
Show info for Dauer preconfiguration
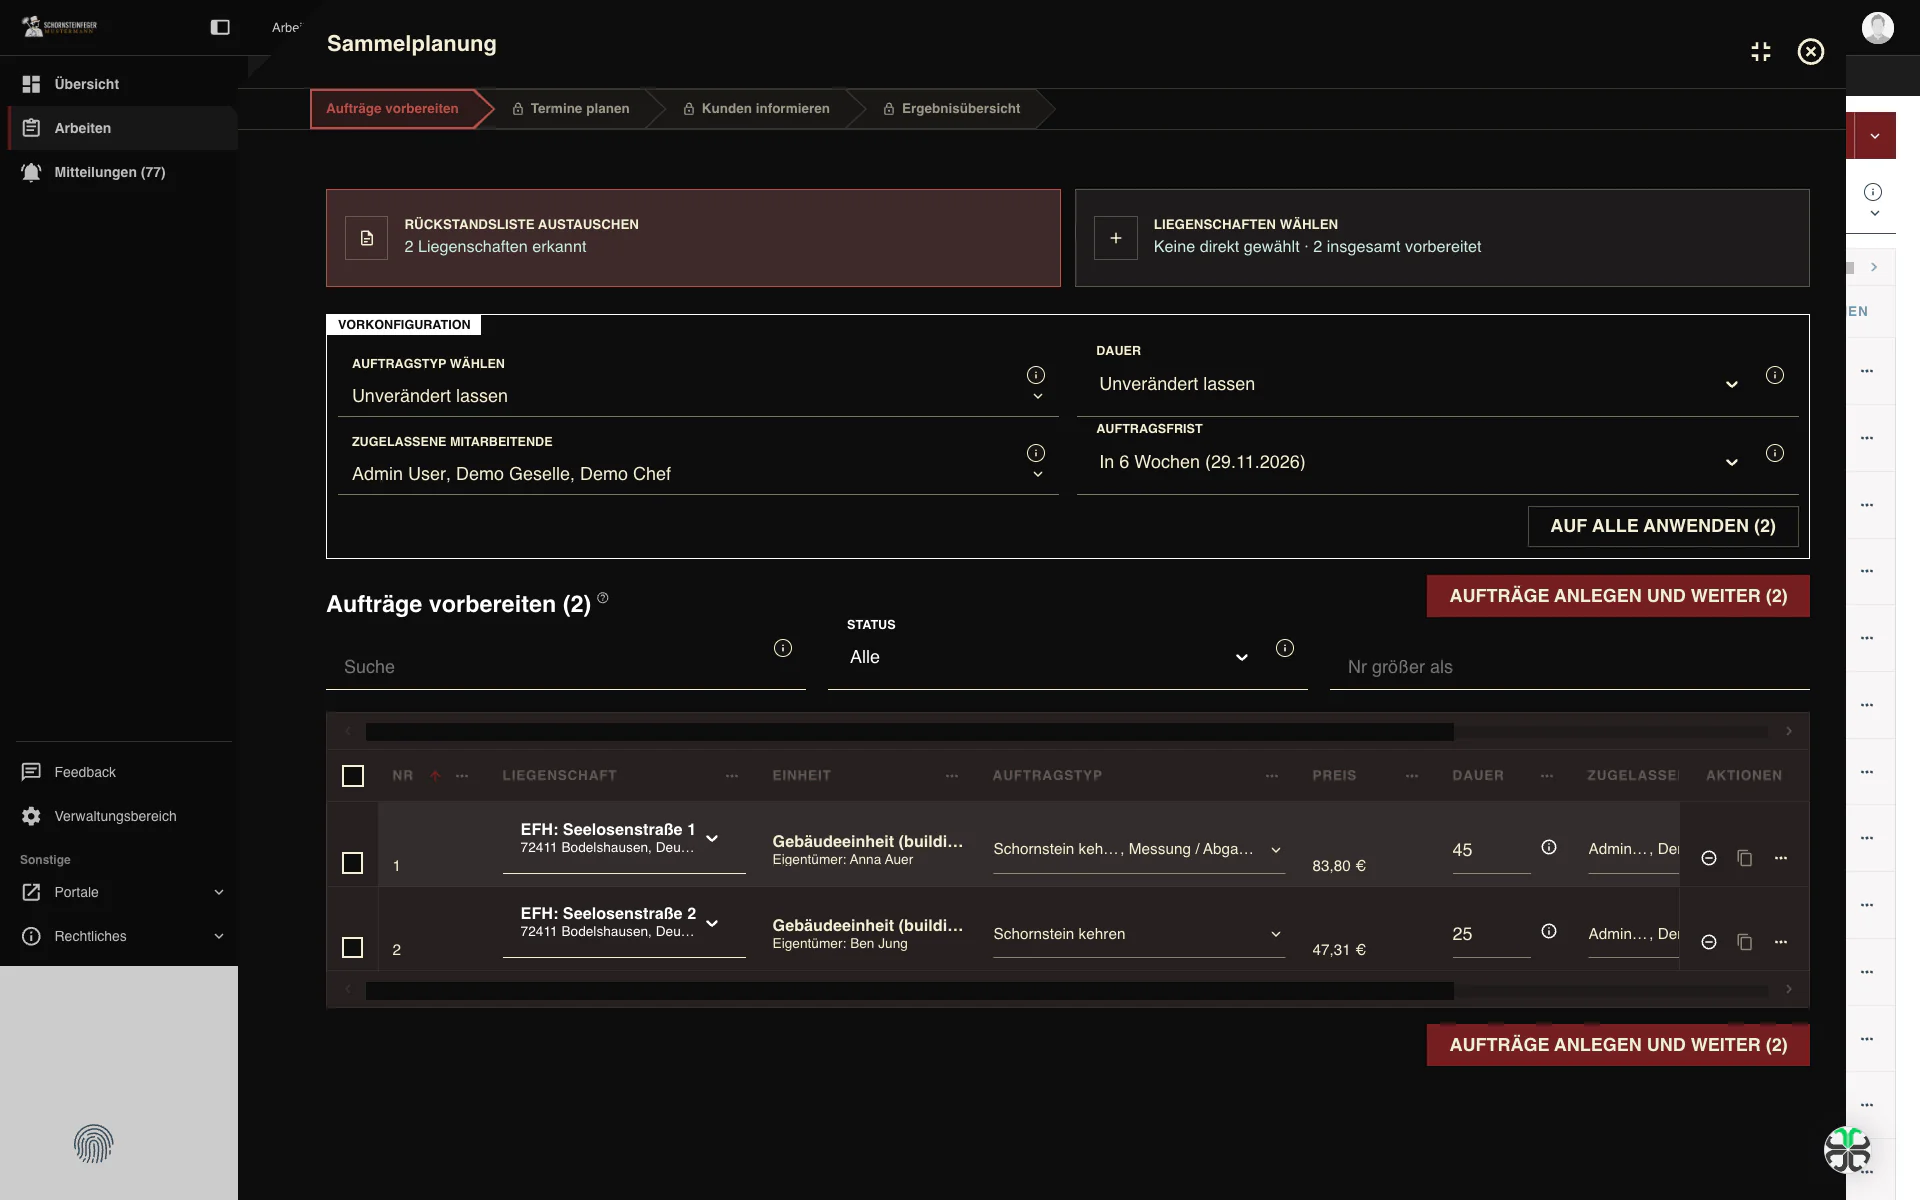(x=1775, y=375)
